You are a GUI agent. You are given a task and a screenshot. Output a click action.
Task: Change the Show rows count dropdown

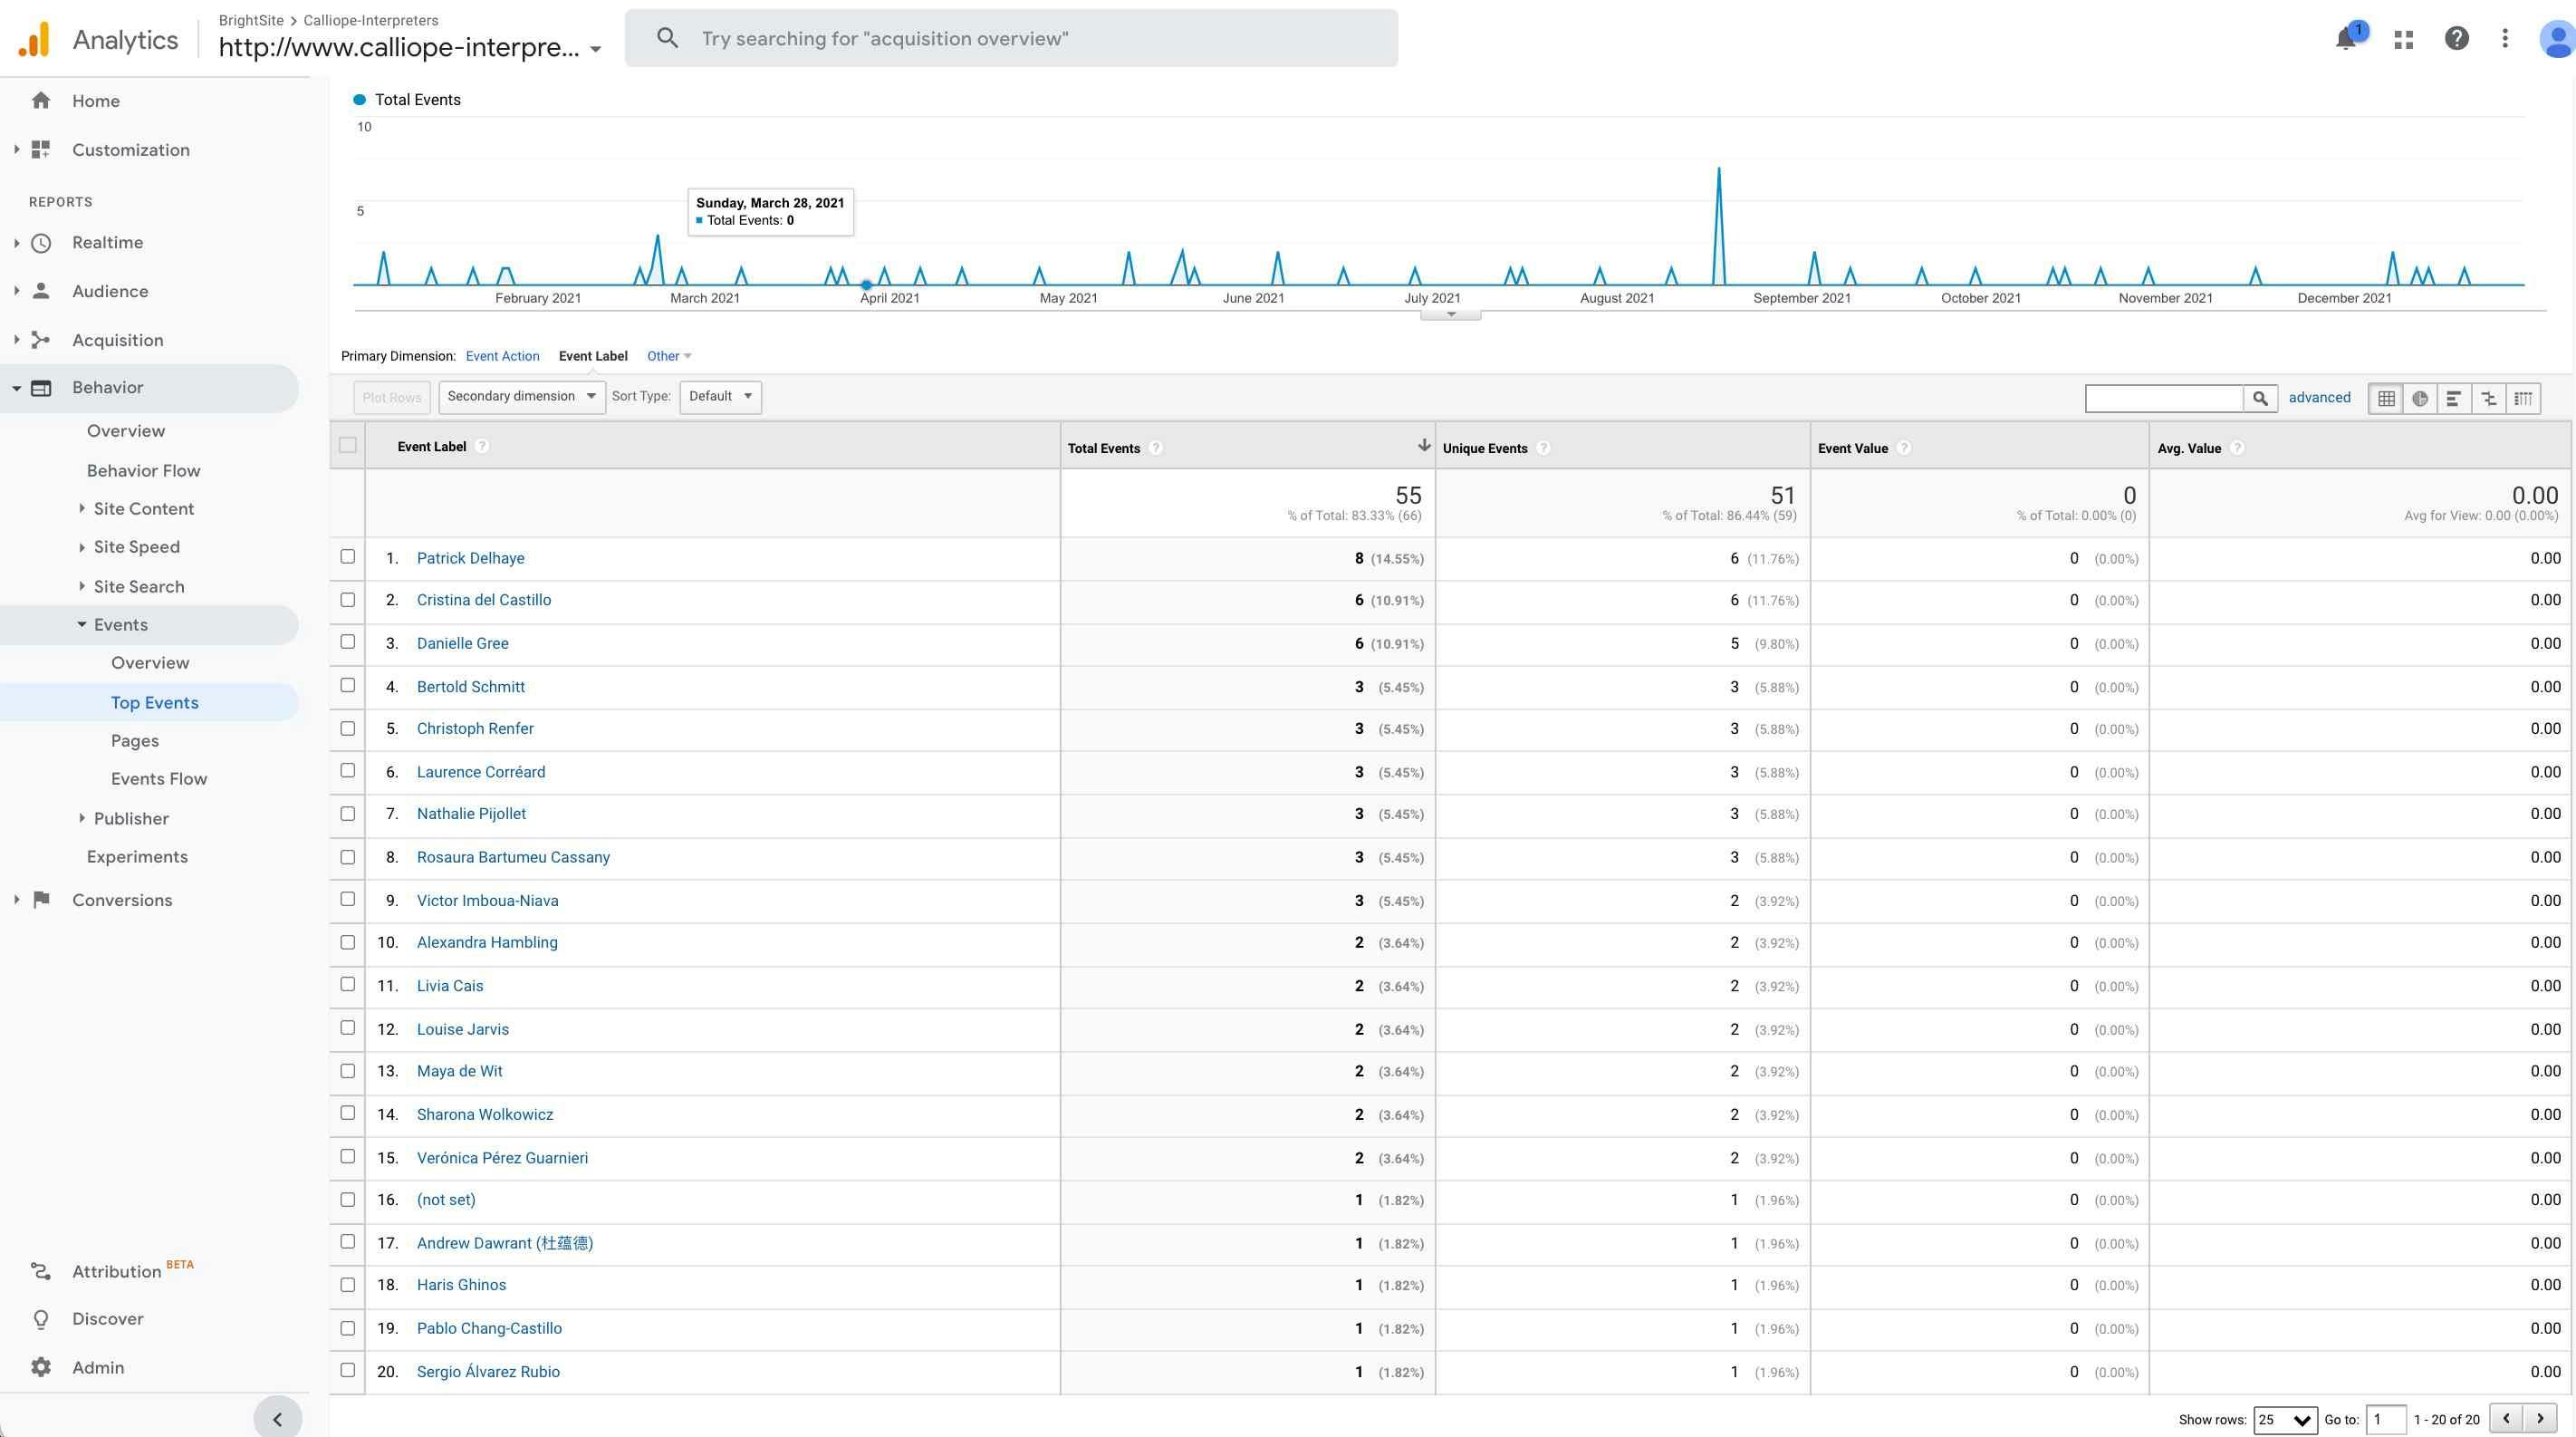pos(2284,1419)
